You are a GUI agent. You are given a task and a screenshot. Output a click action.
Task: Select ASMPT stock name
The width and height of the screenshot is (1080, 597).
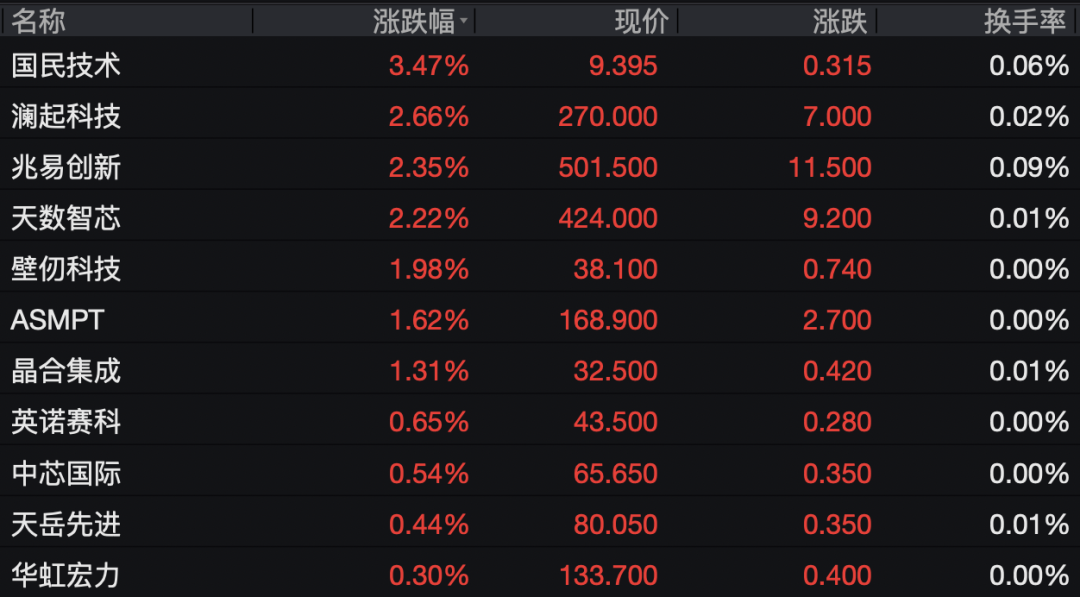tap(58, 320)
